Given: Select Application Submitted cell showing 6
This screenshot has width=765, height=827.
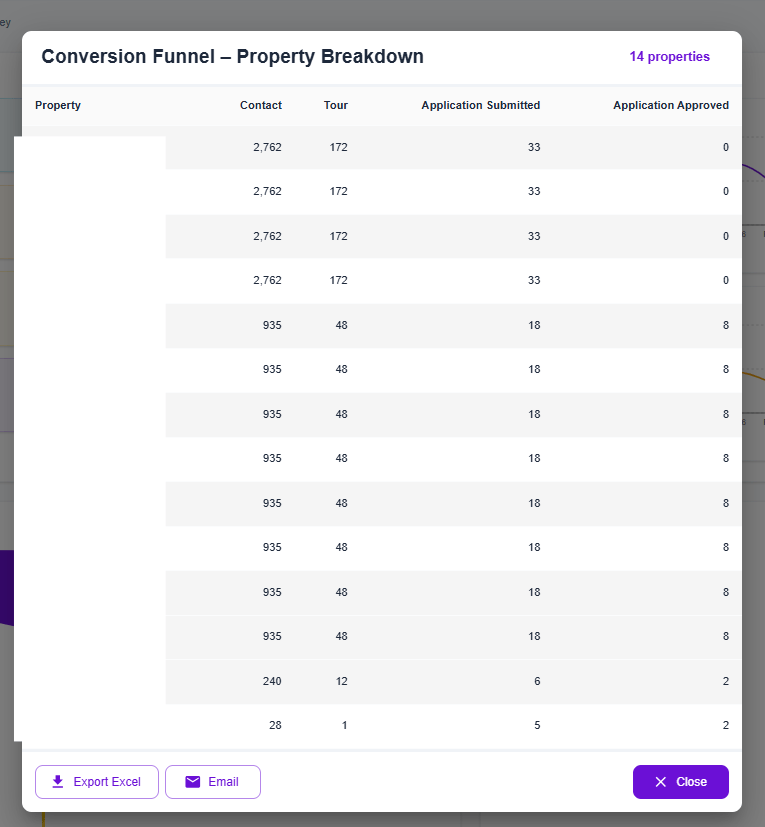Looking at the screenshot, I should tap(537, 681).
